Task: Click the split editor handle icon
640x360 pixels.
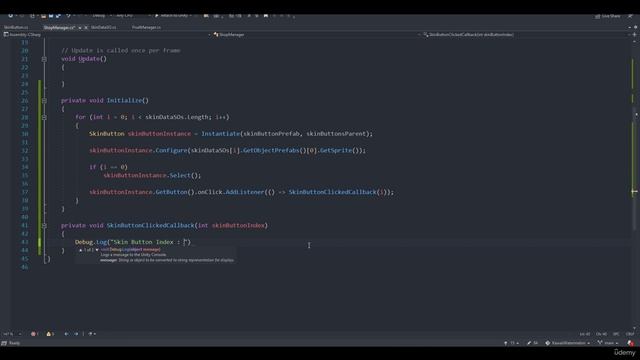Action: coord(634,35)
